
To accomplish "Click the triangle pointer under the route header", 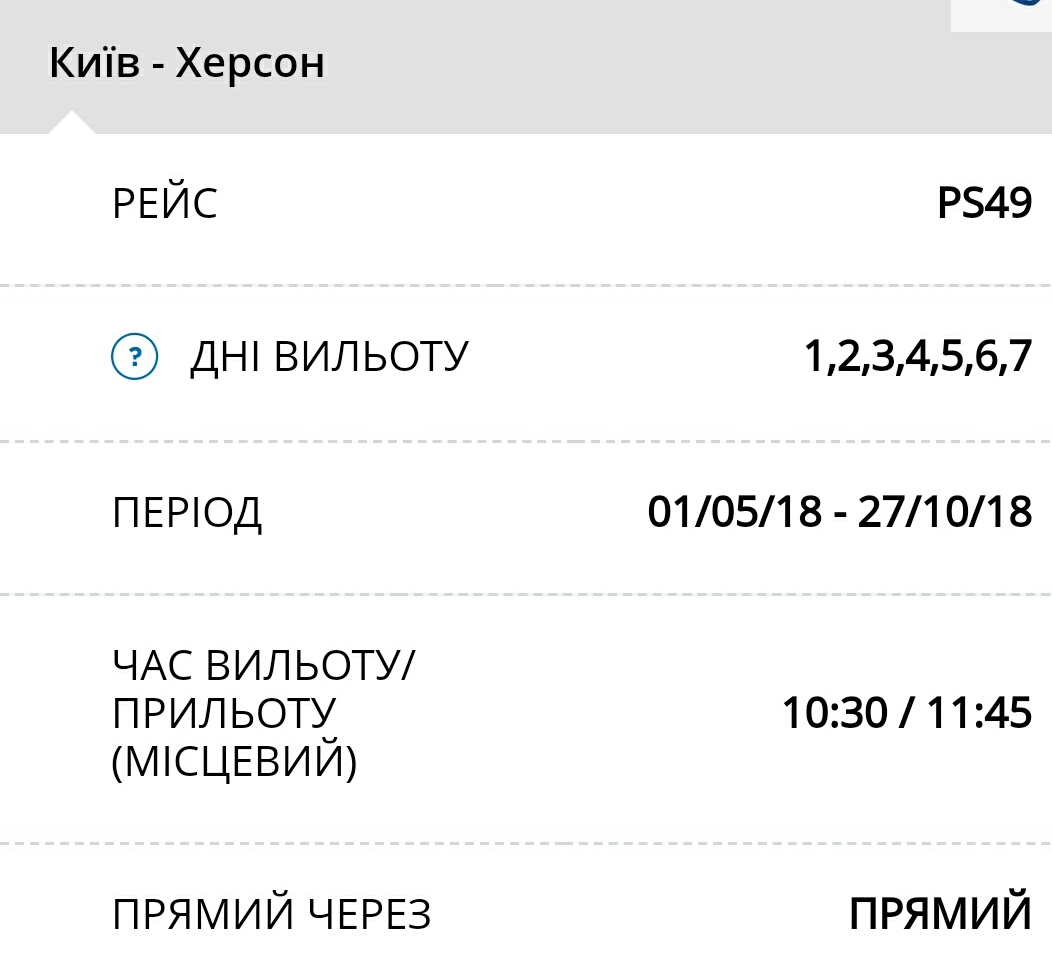I will coord(72,123).
